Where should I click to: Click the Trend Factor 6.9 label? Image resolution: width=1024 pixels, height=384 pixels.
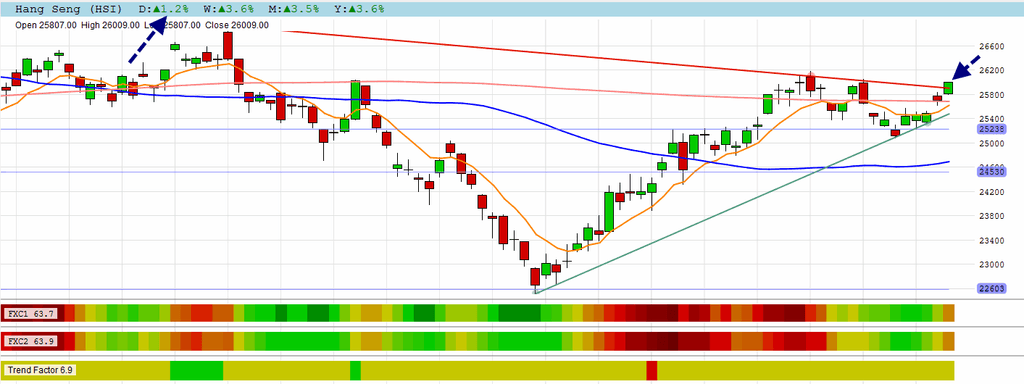click(x=40, y=370)
